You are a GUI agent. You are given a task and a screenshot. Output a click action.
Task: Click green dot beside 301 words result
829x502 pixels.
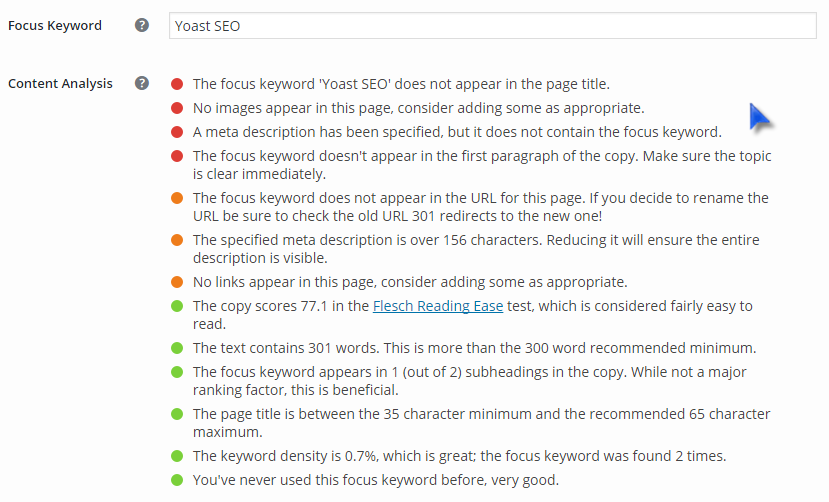coord(177,348)
